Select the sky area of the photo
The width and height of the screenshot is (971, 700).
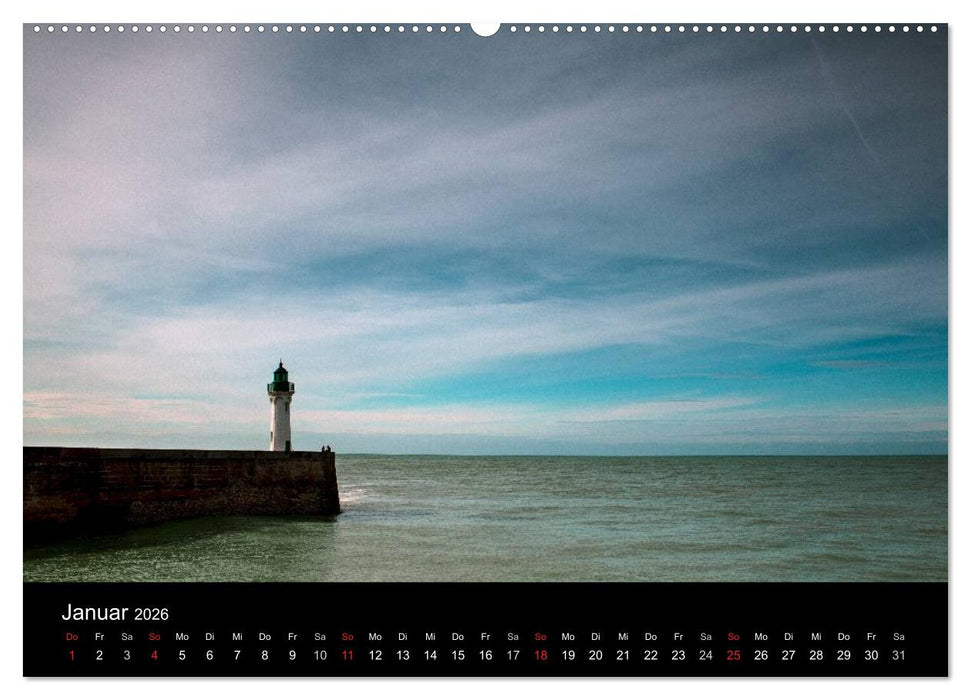[x=600, y=200]
